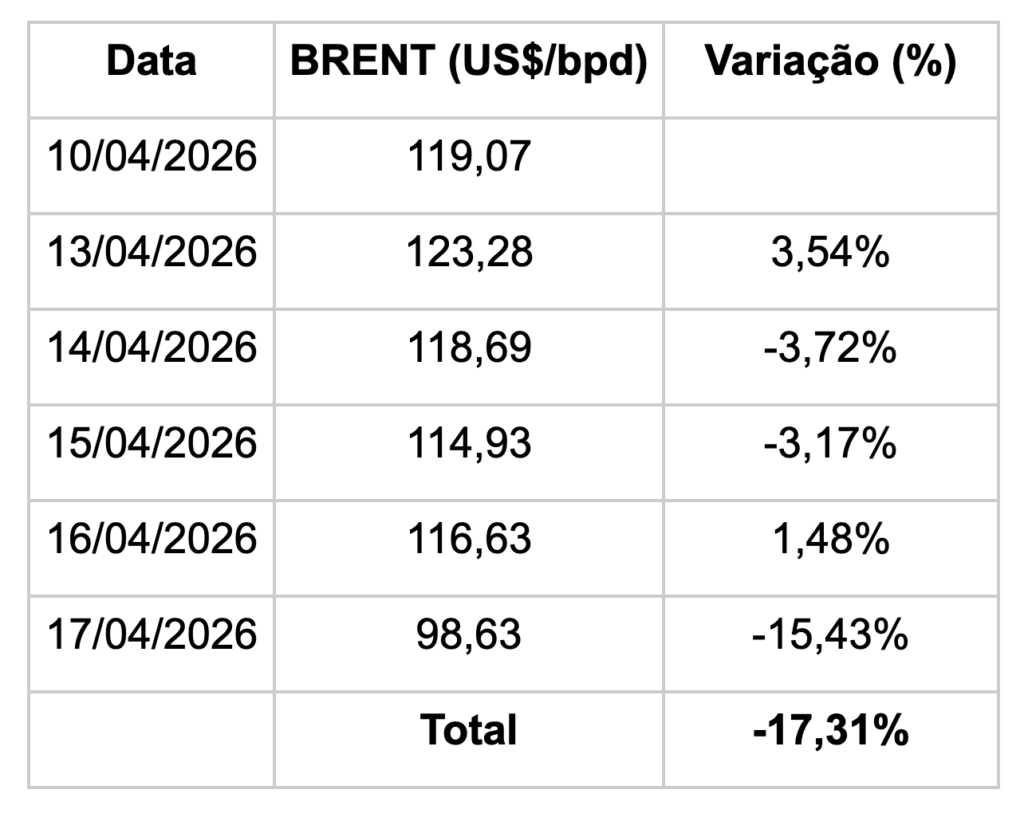Select the date 16/04/2026
1024x813 pixels.
(151, 539)
